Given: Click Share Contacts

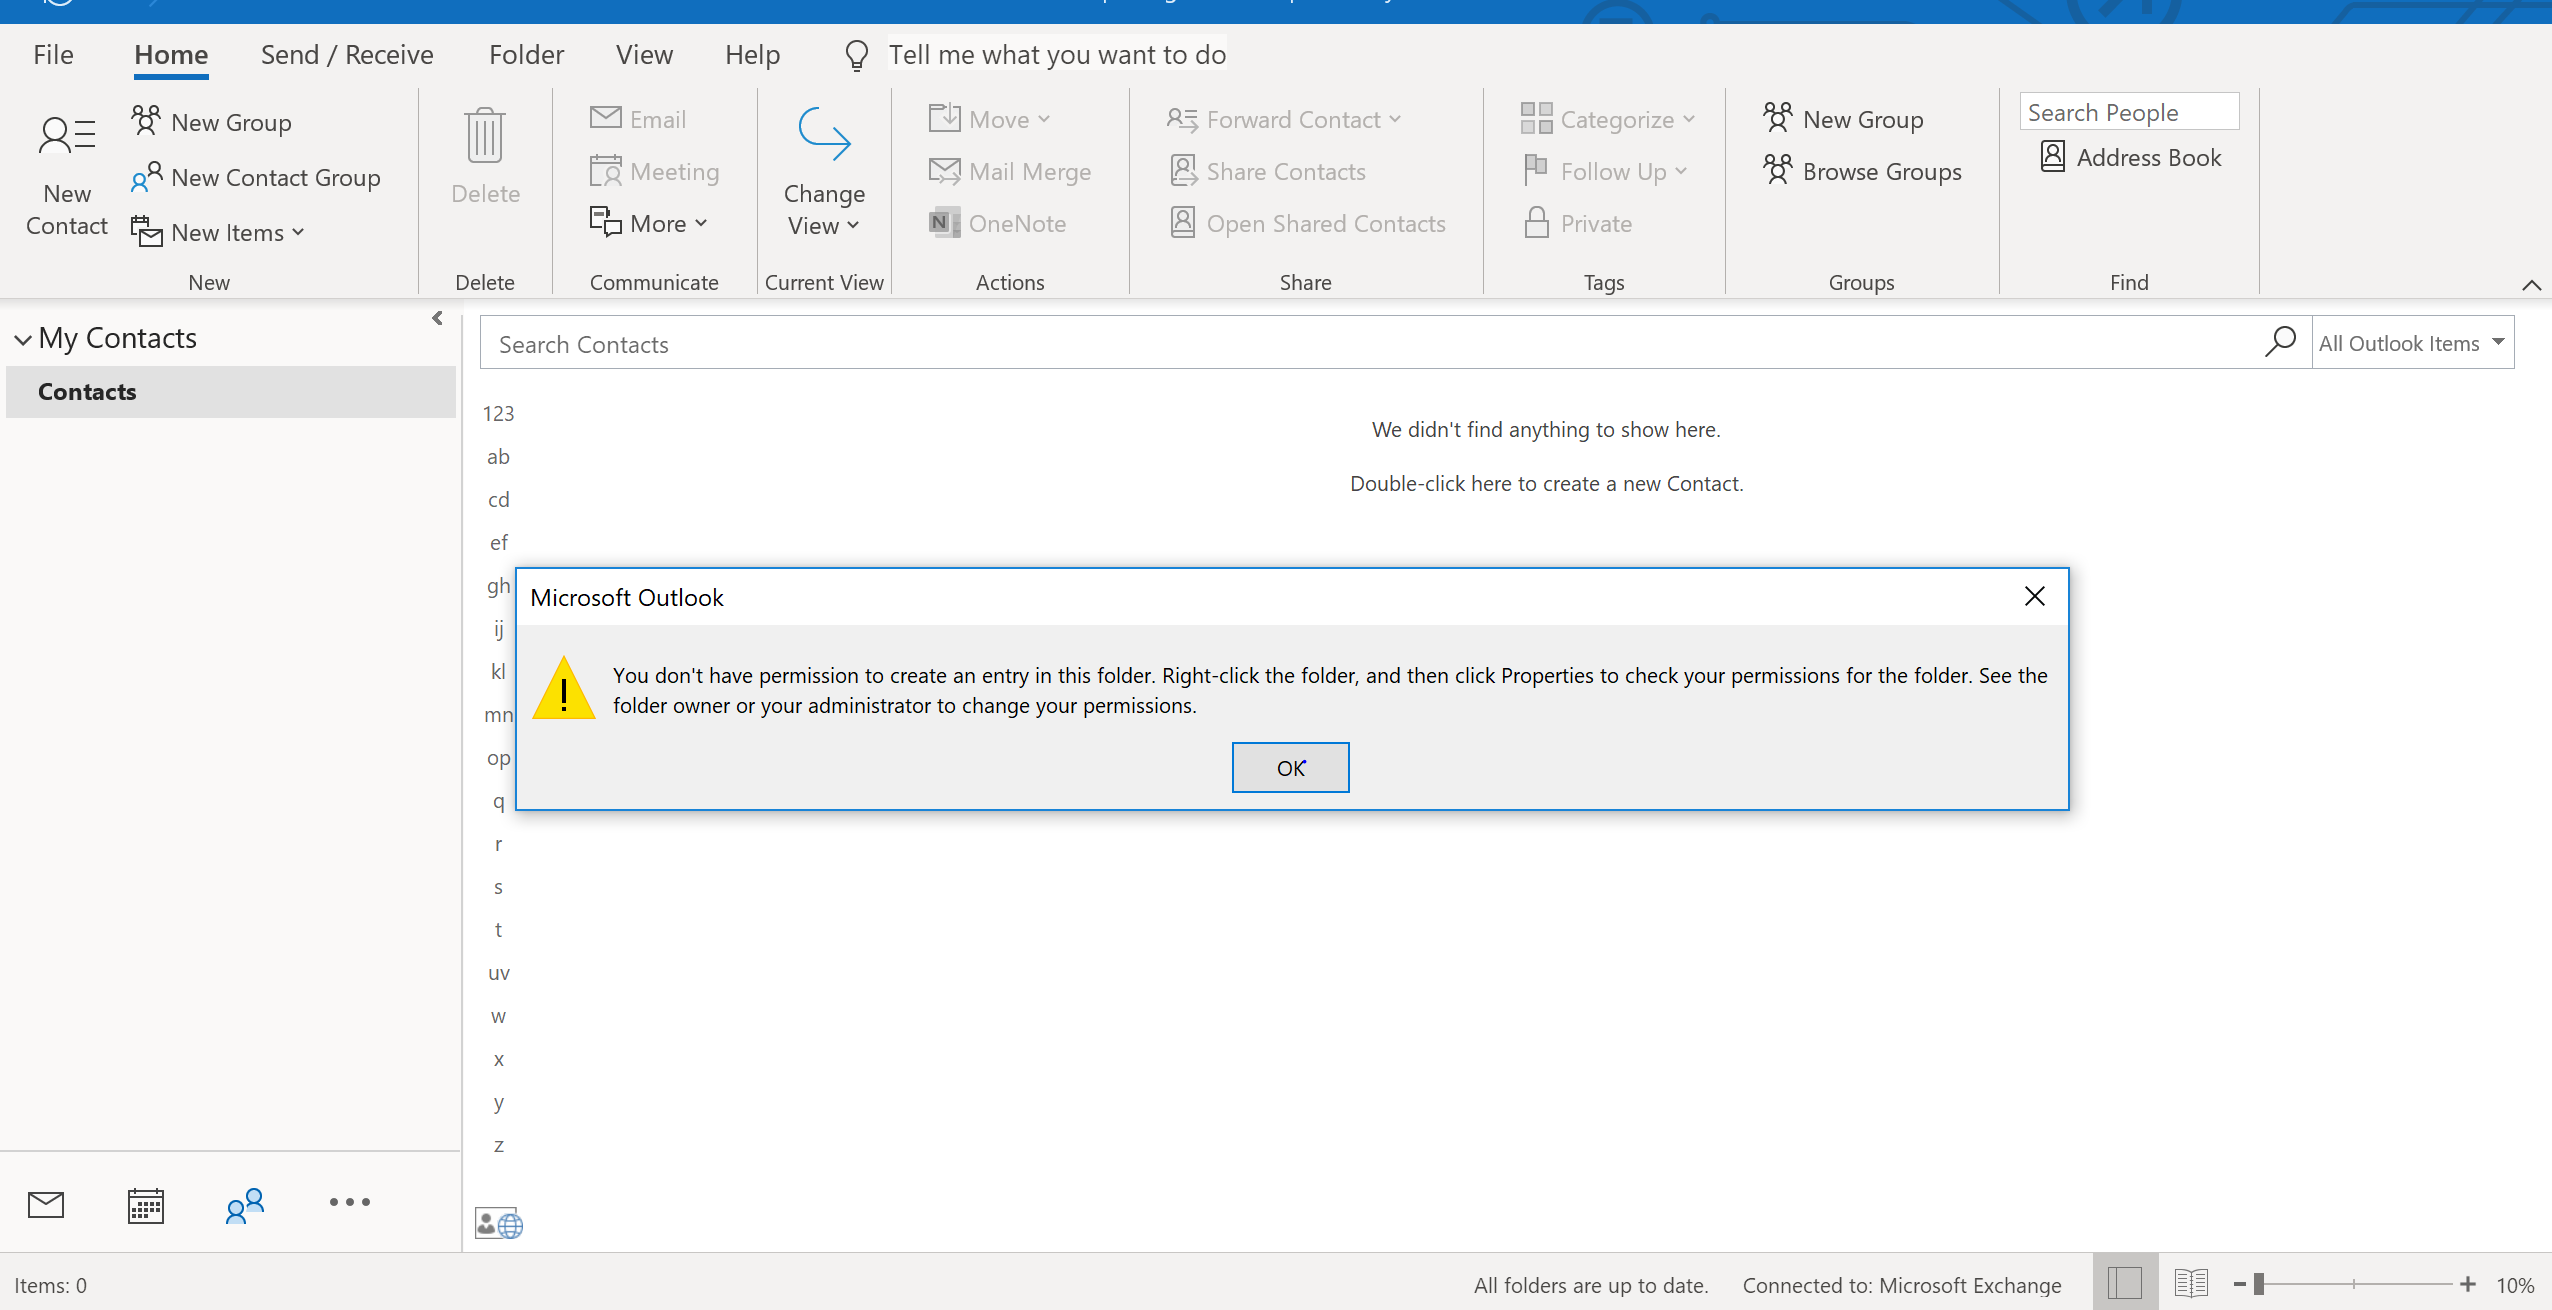Looking at the screenshot, I should click(1267, 171).
